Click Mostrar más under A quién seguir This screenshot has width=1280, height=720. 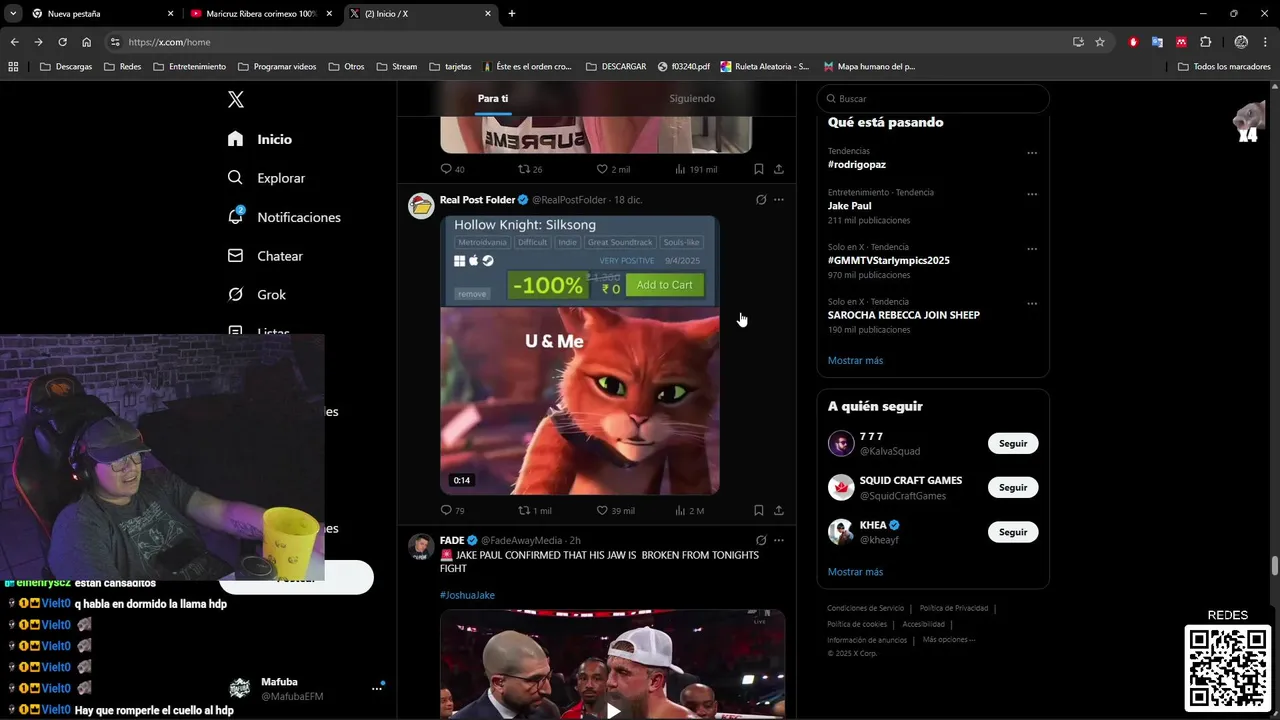tap(855, 572)
